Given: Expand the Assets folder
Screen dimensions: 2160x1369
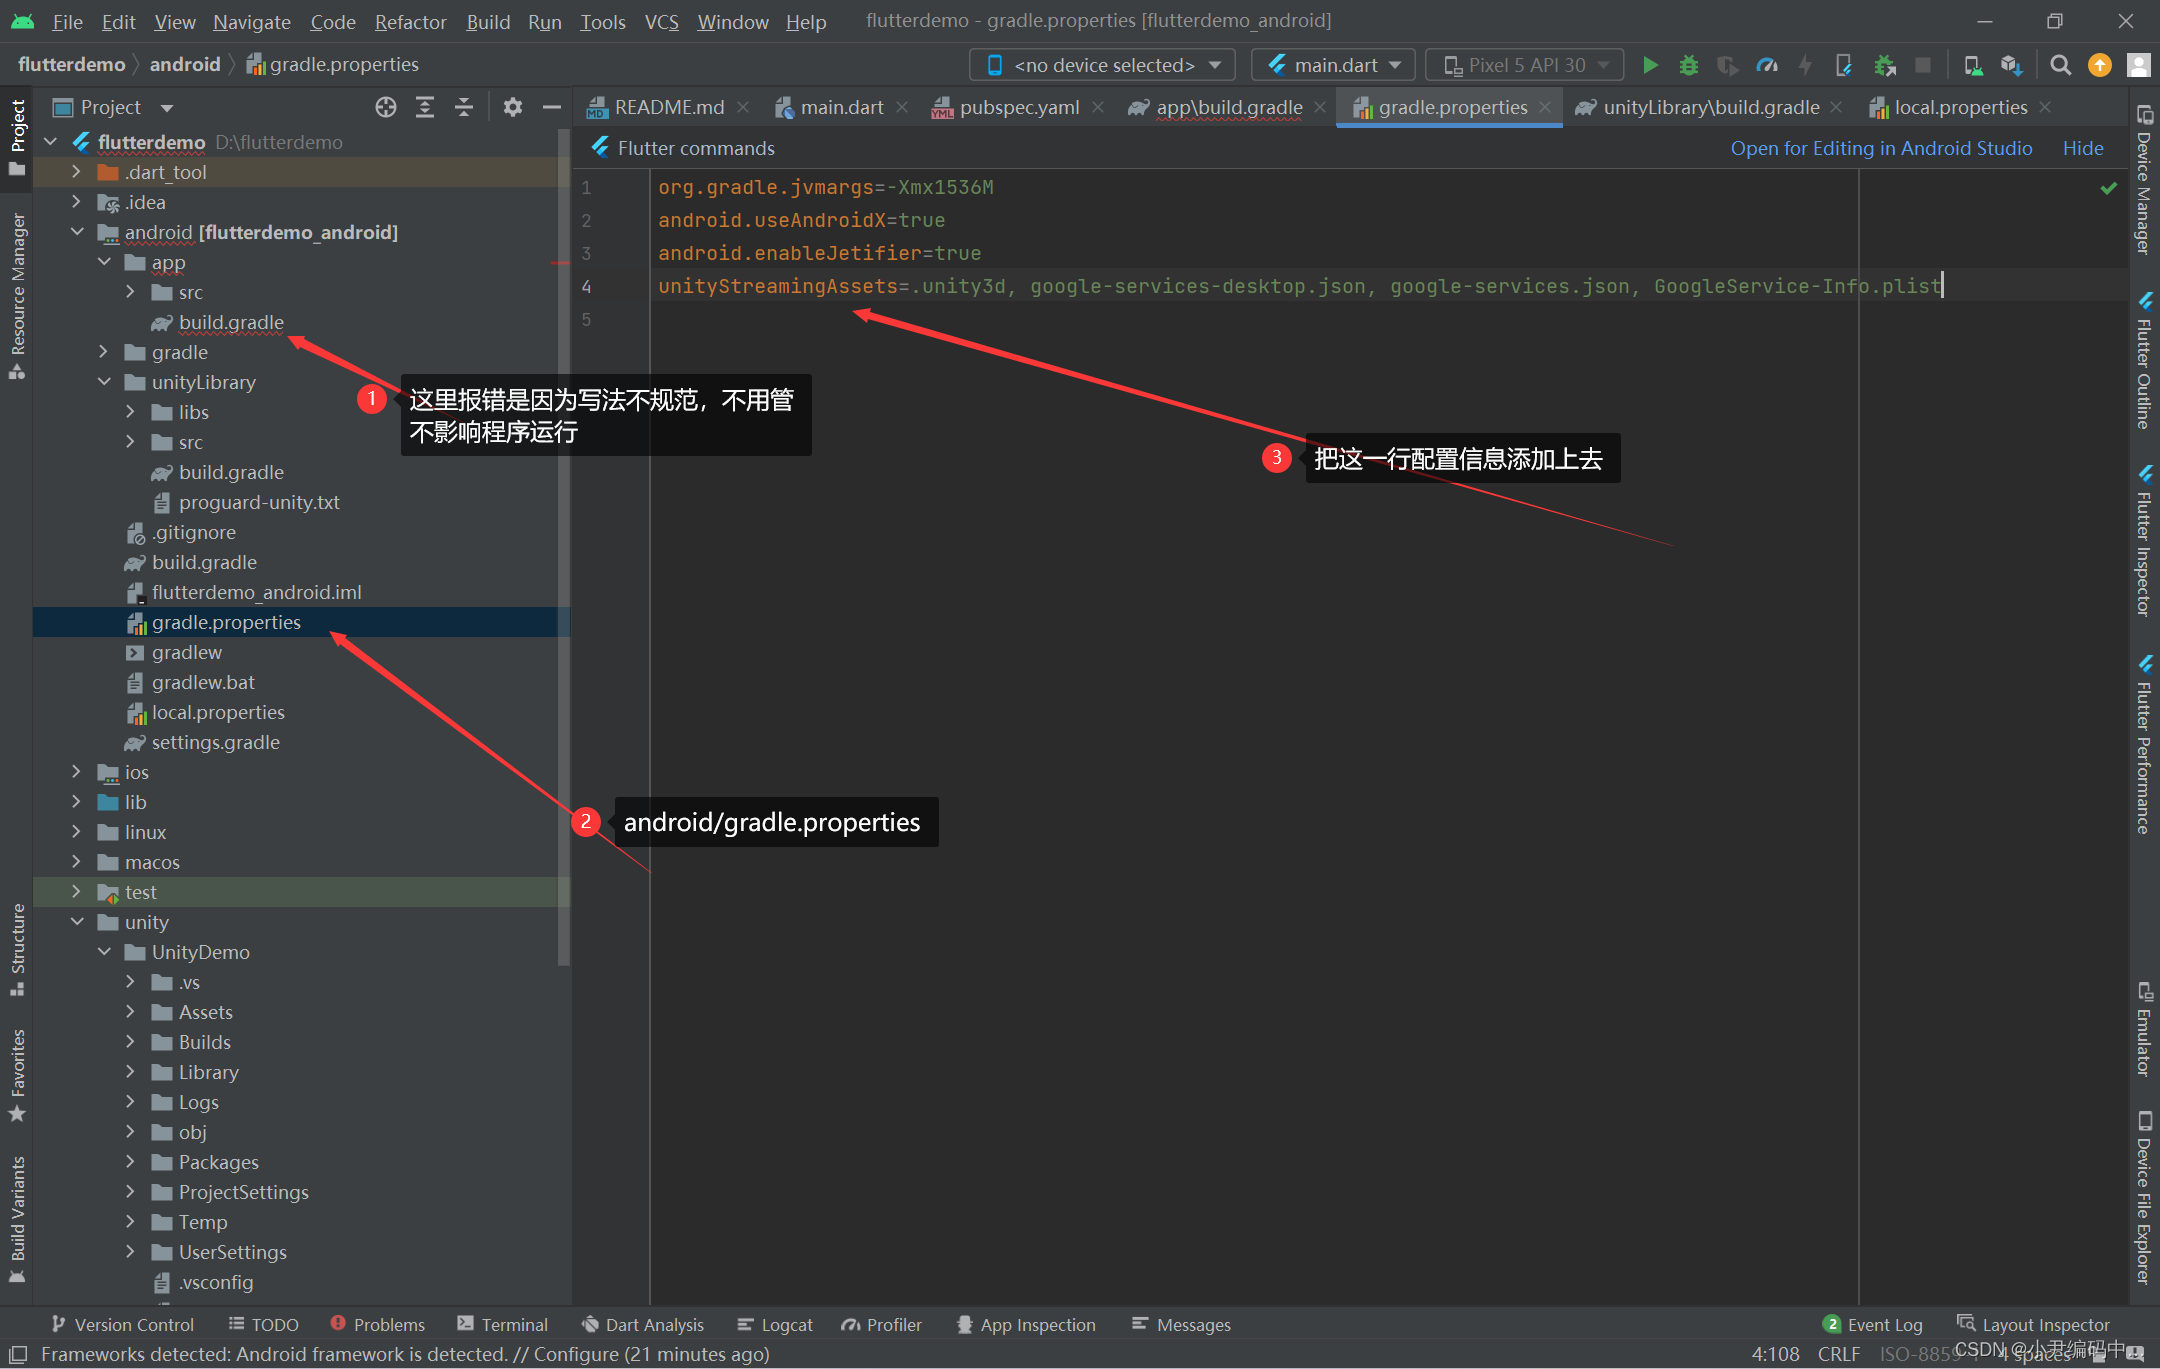Looking at the screenshot, I should click(130, 1012).
